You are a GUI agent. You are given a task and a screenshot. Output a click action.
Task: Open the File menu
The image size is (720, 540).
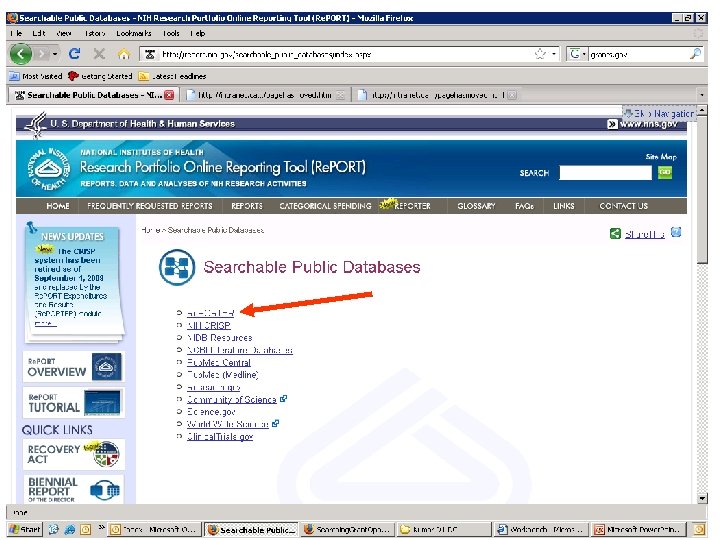(16, 33)
